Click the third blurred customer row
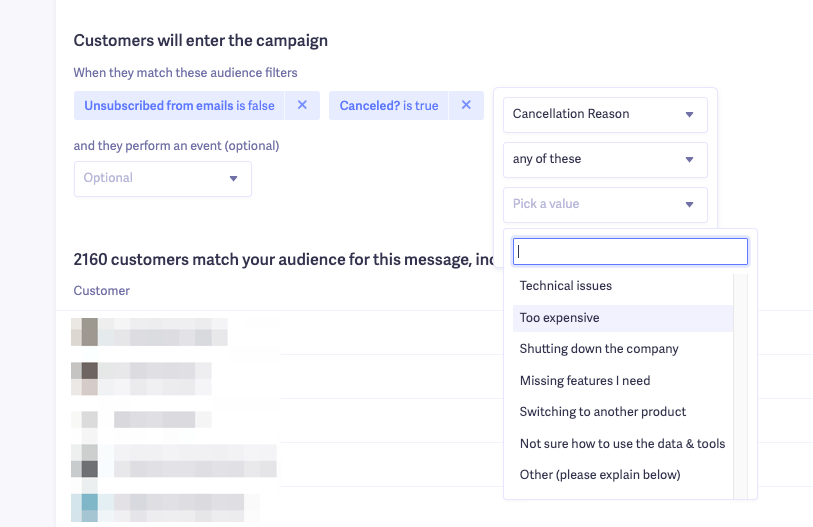The image size is (813, 527). (150, 420)
